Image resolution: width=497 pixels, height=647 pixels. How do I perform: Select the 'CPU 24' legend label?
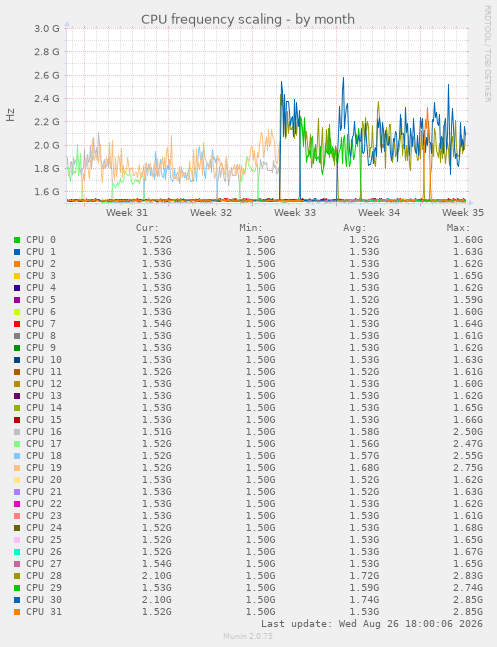click(44, 527)
